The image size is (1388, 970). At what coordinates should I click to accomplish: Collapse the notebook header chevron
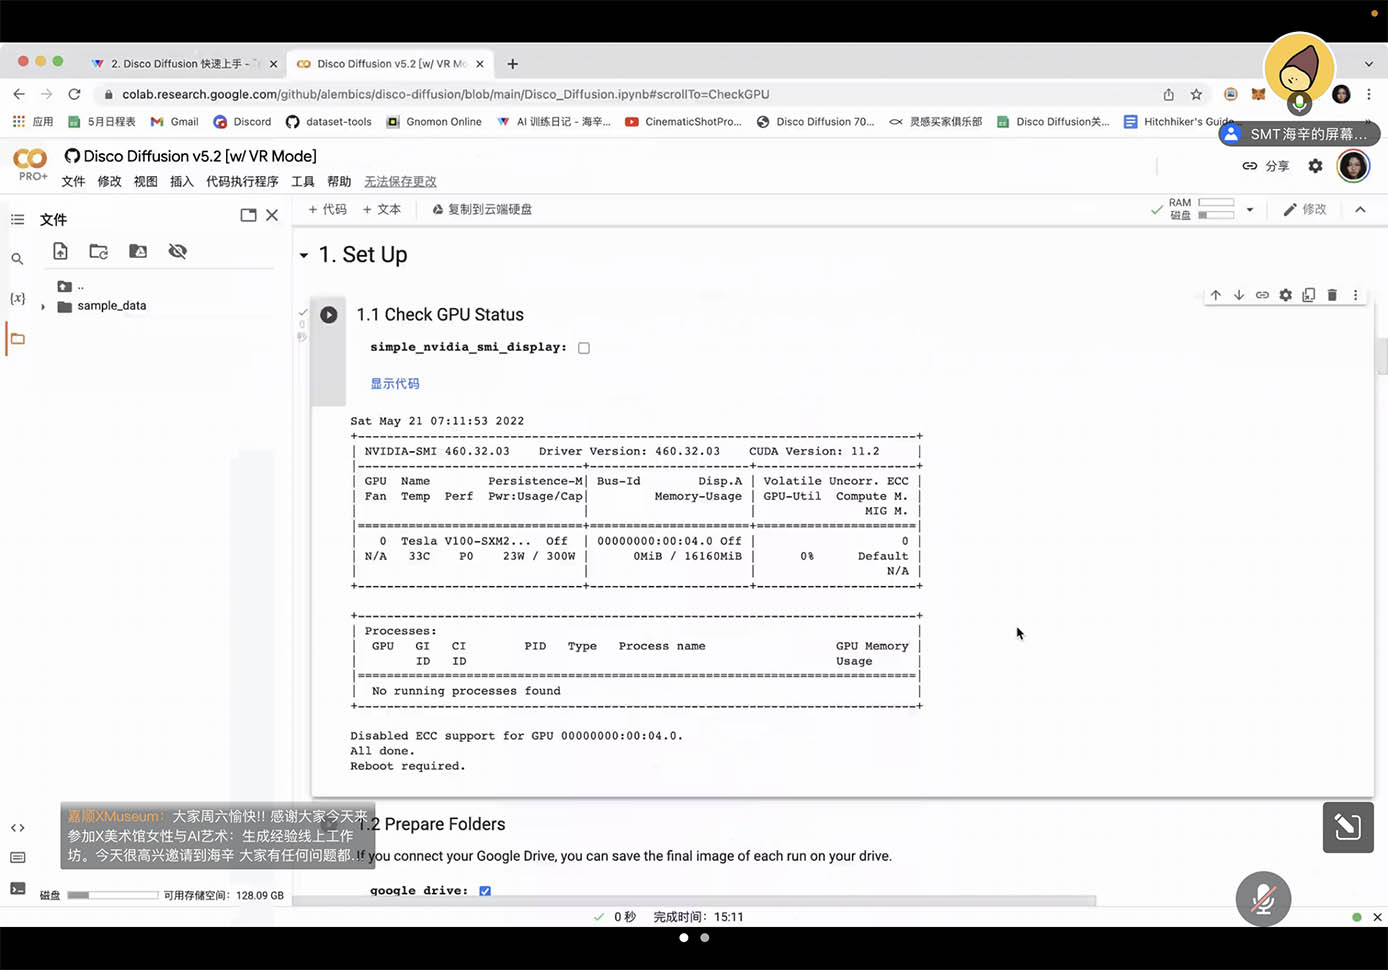point(1360,210)
